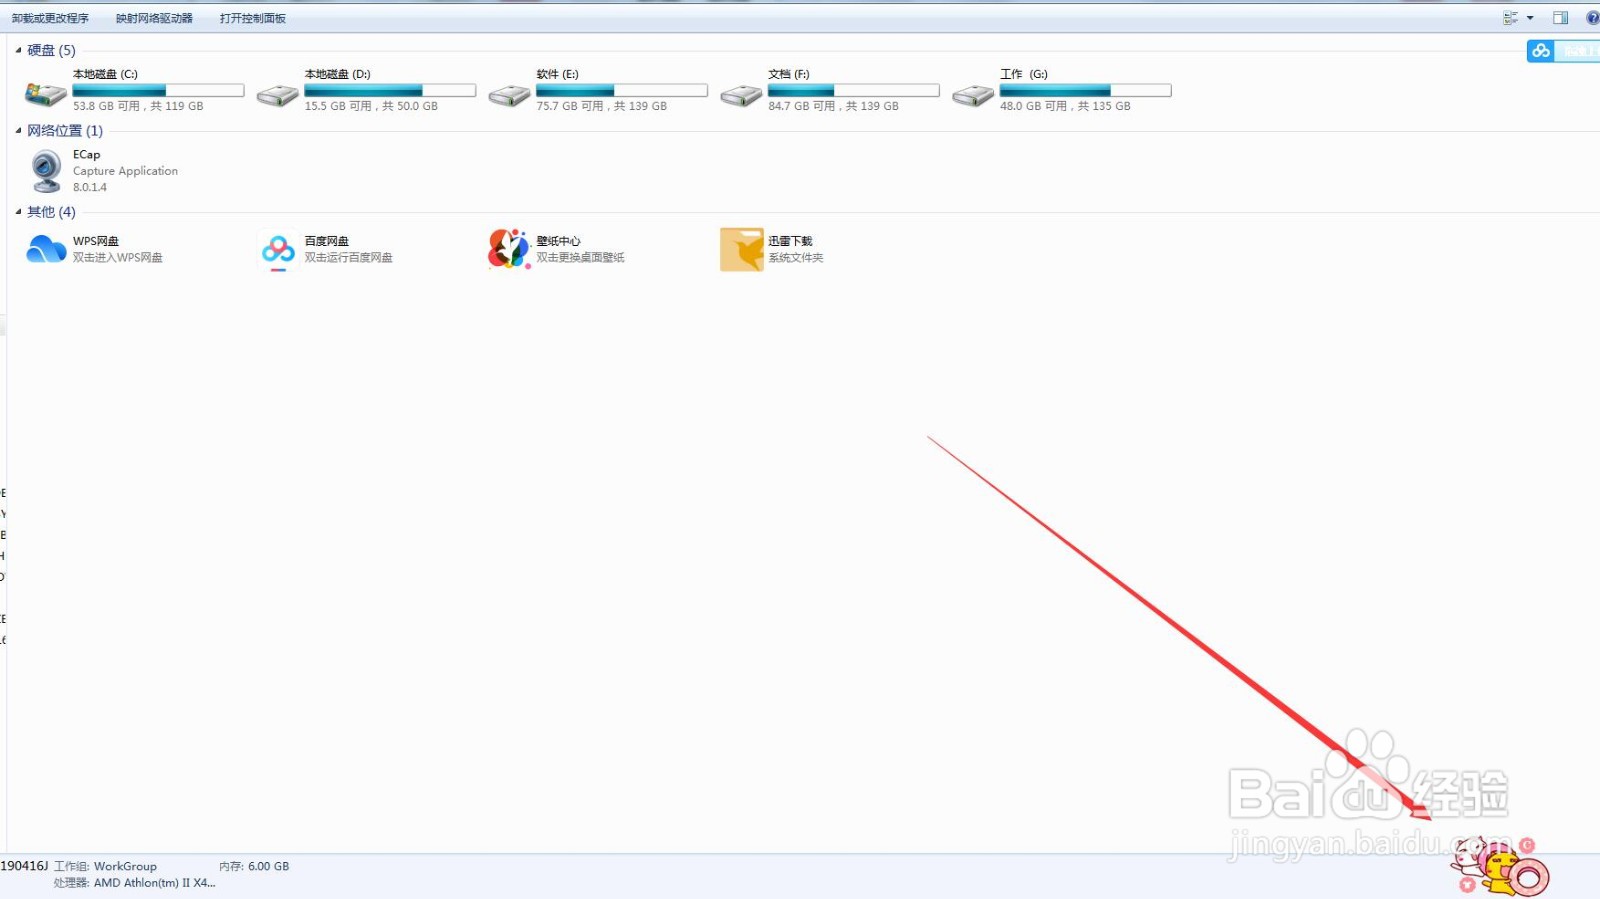Click the F: drive capacity bar
This screenshot has width=1600, height=899.
(854, 90)
